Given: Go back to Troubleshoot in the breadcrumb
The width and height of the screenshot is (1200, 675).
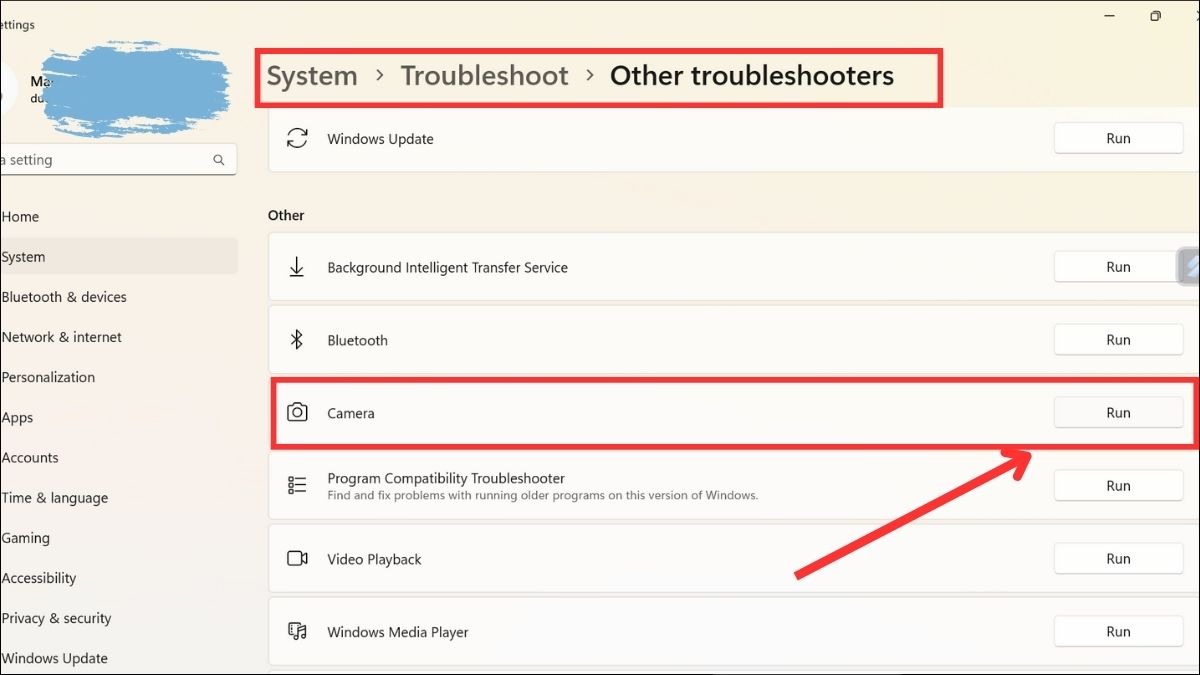Looking at the screenshot, I should [485, 76].
